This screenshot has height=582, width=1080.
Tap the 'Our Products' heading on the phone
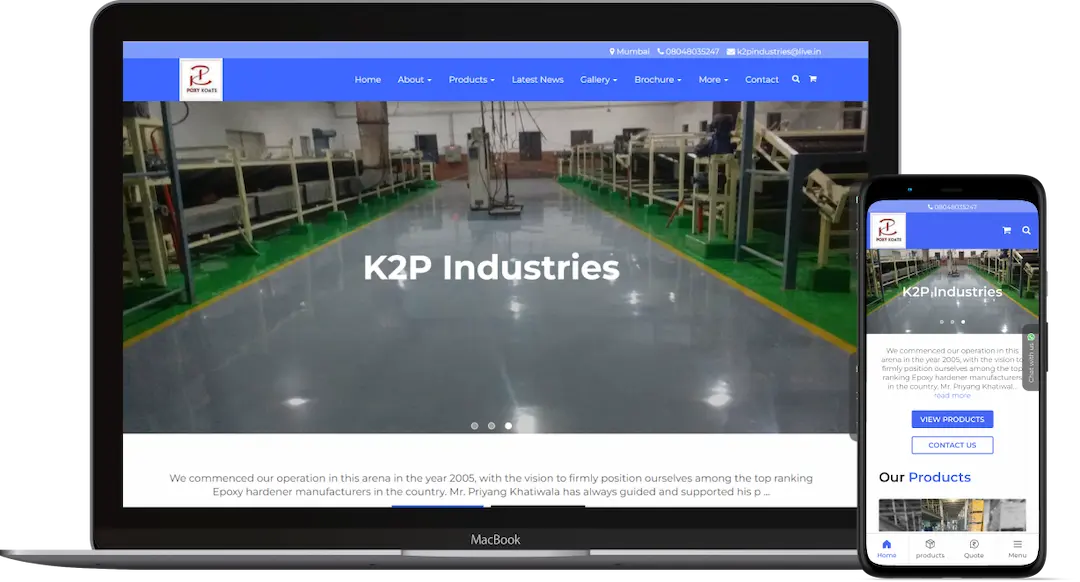924,477
